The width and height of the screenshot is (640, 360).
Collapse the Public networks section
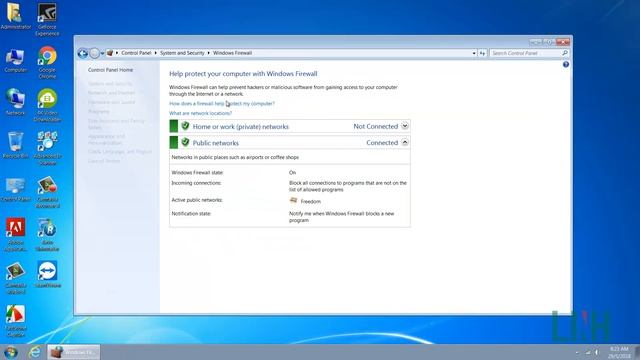[x=404, y=142]
